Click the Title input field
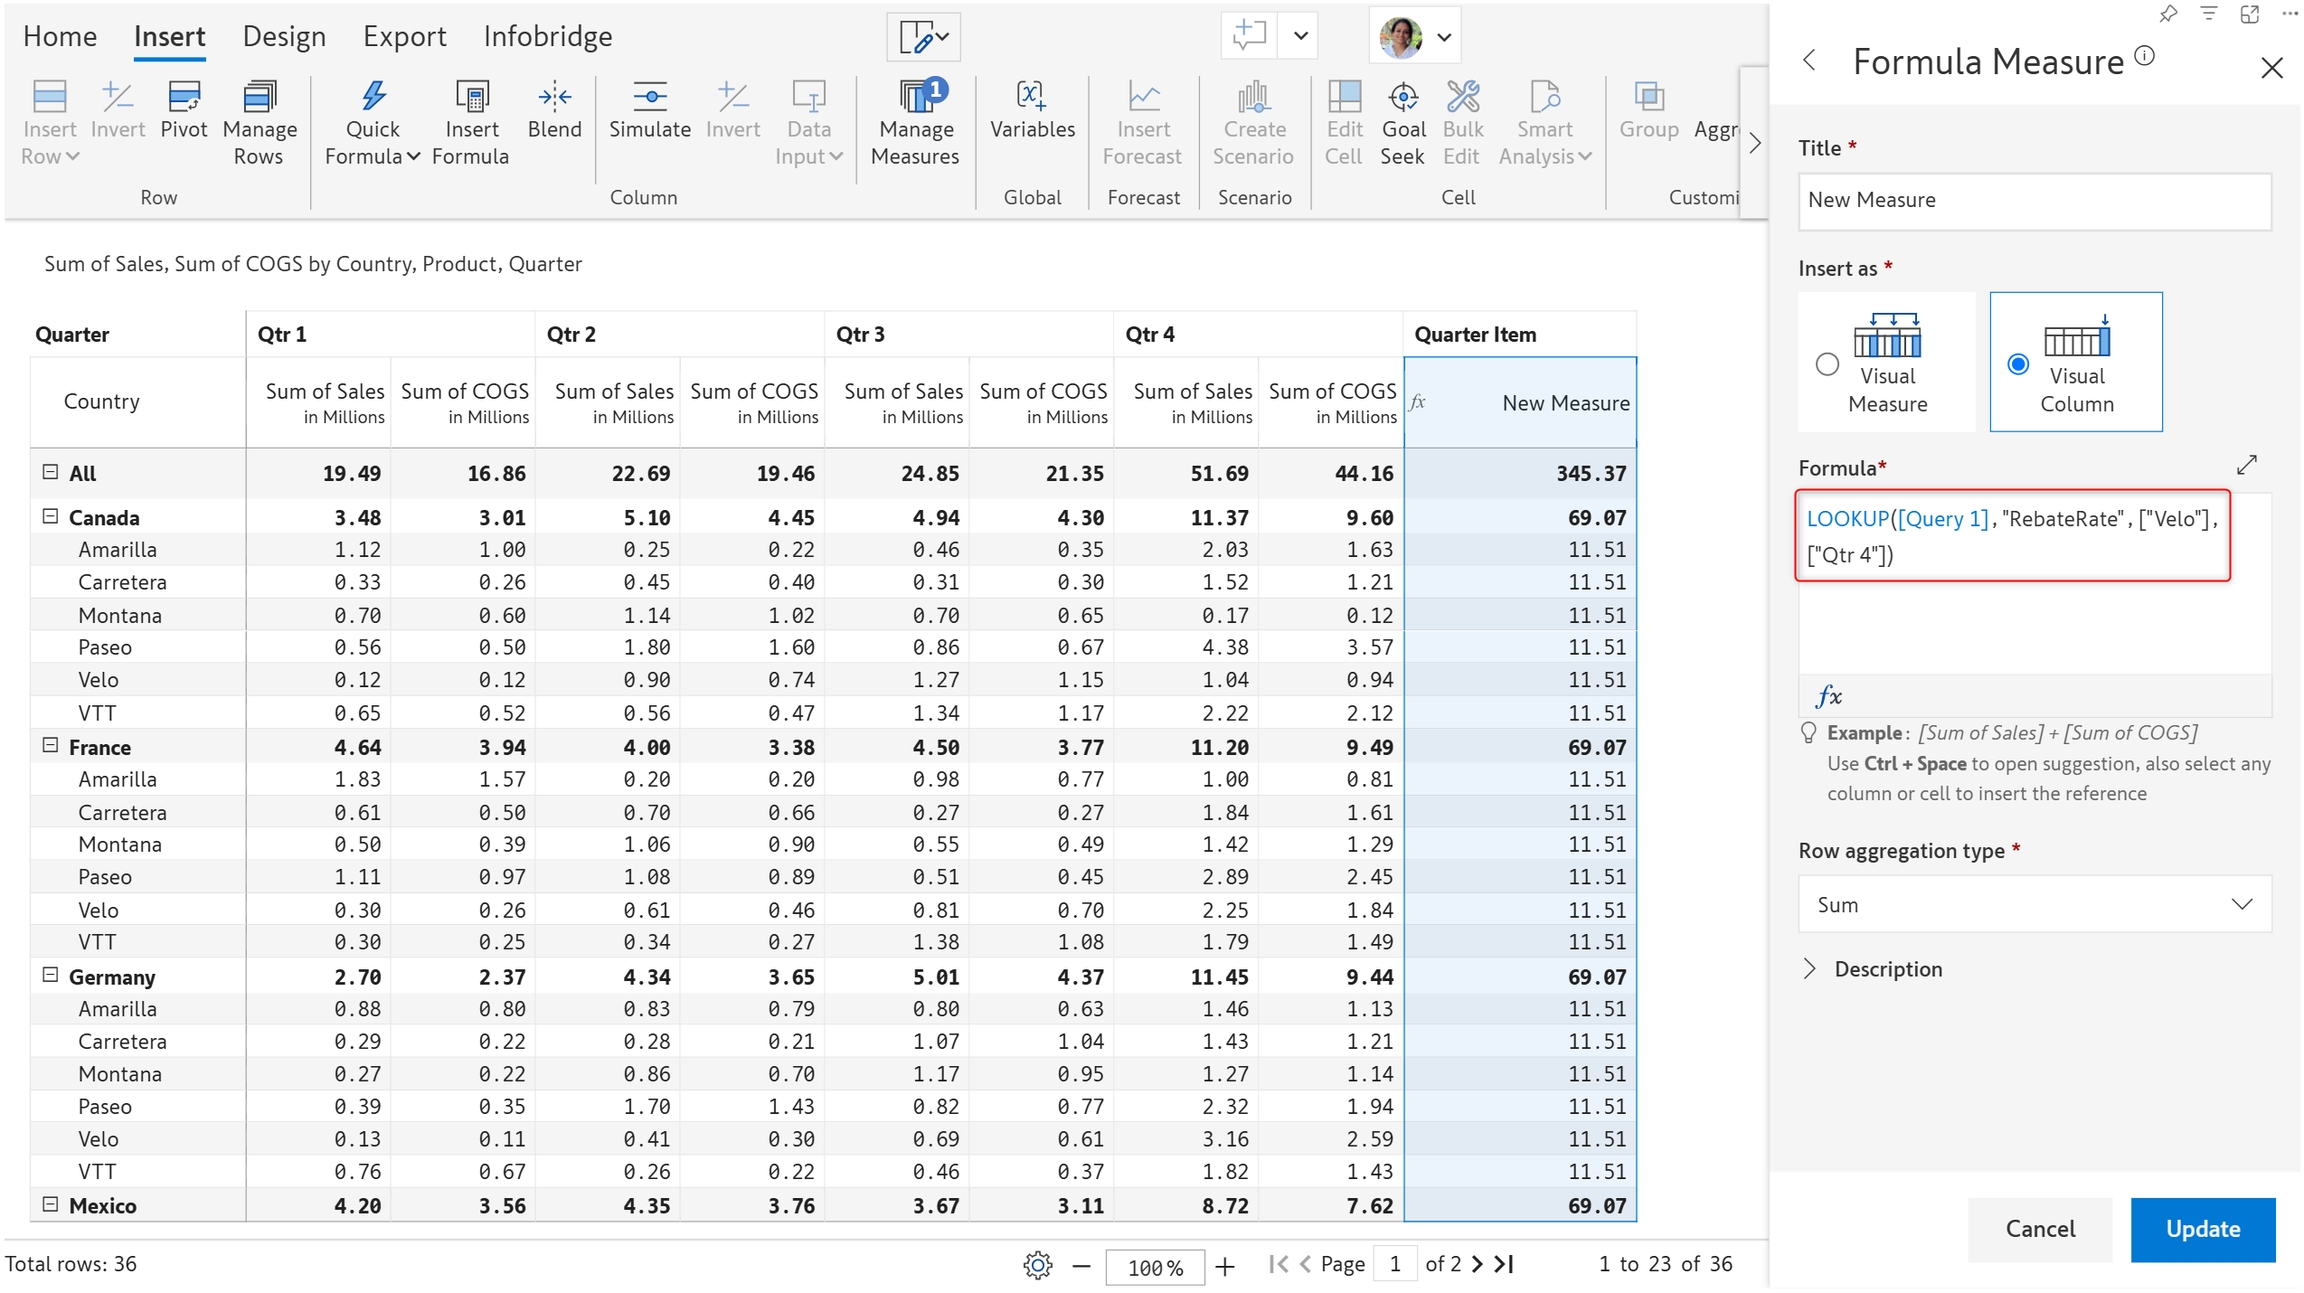Viewport: 2304px width, 1293px height. coord(2034,200)
